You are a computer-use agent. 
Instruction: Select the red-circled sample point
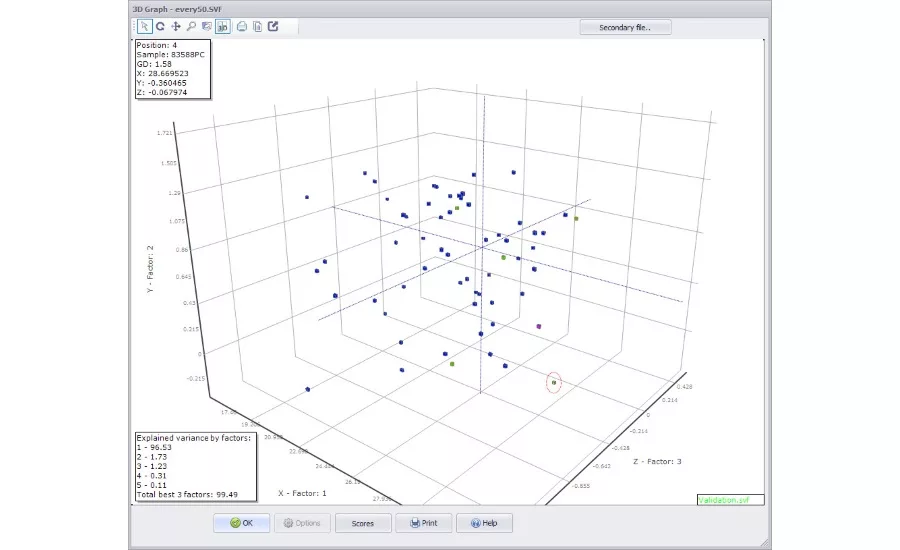tap(554, 382)
